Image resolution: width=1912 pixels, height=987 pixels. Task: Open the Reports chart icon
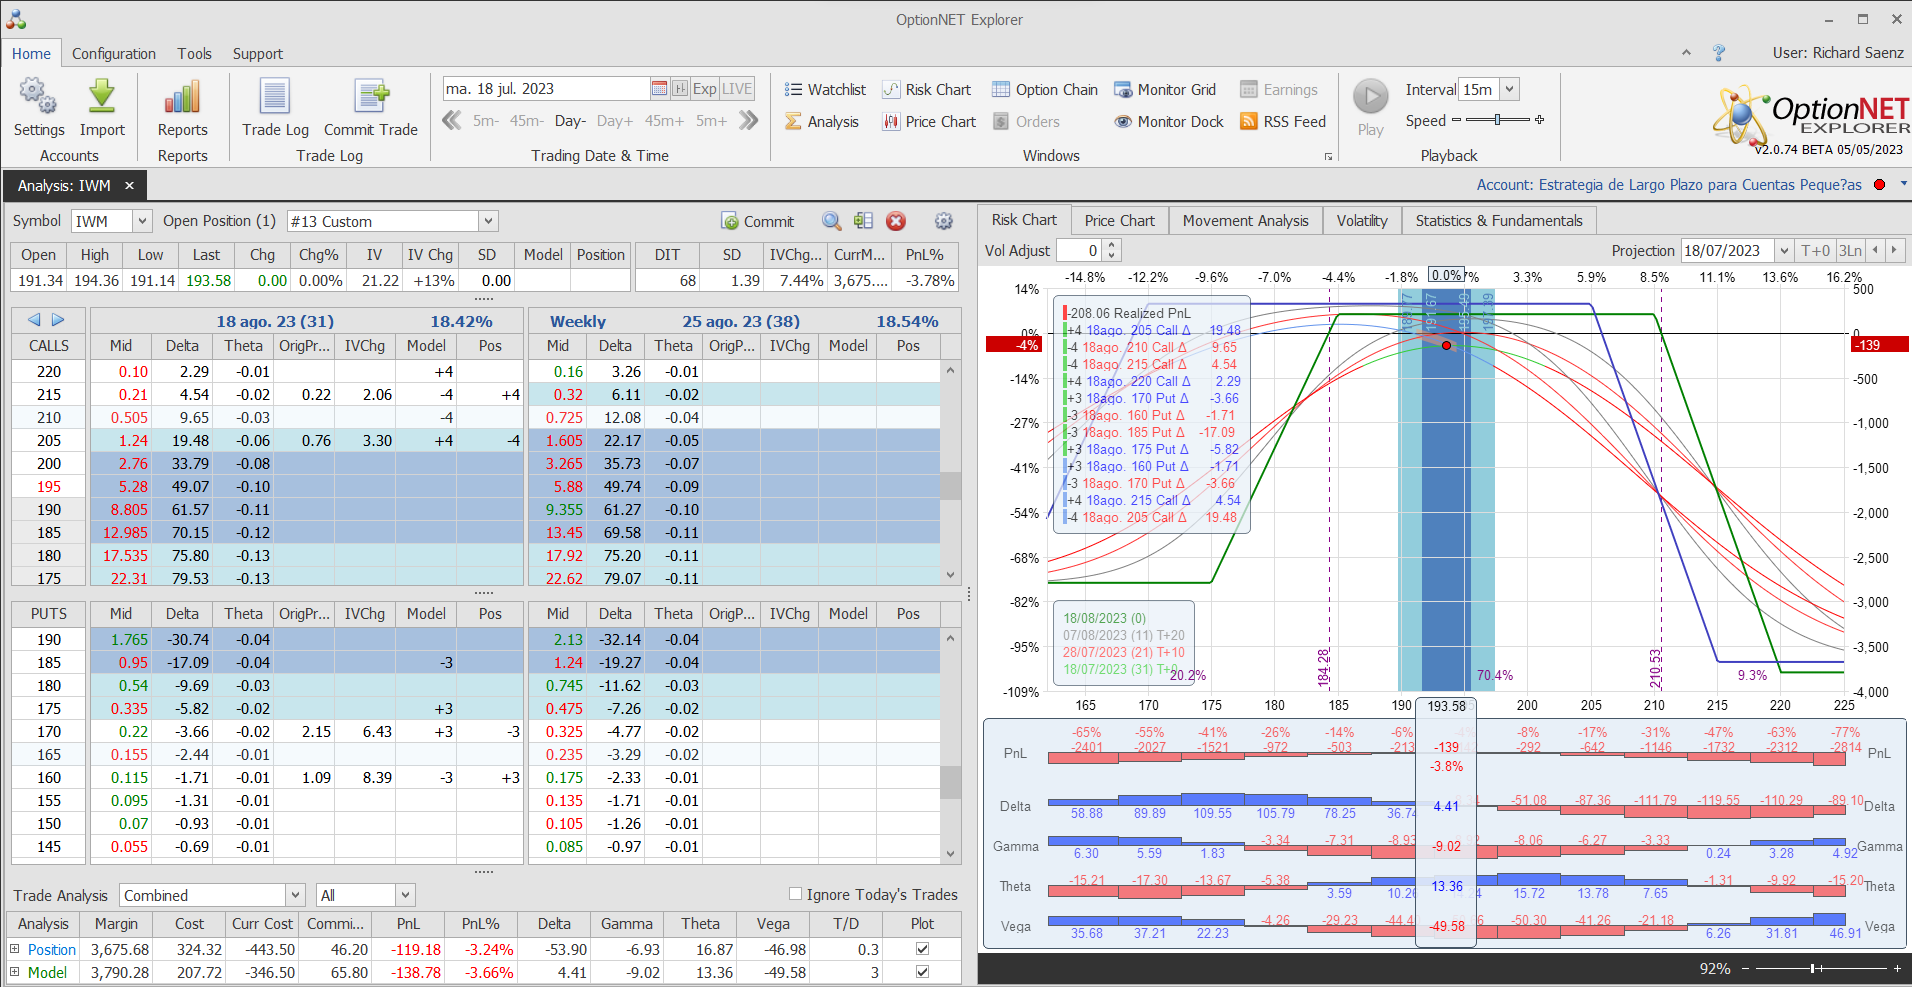[x=182, y=98]
